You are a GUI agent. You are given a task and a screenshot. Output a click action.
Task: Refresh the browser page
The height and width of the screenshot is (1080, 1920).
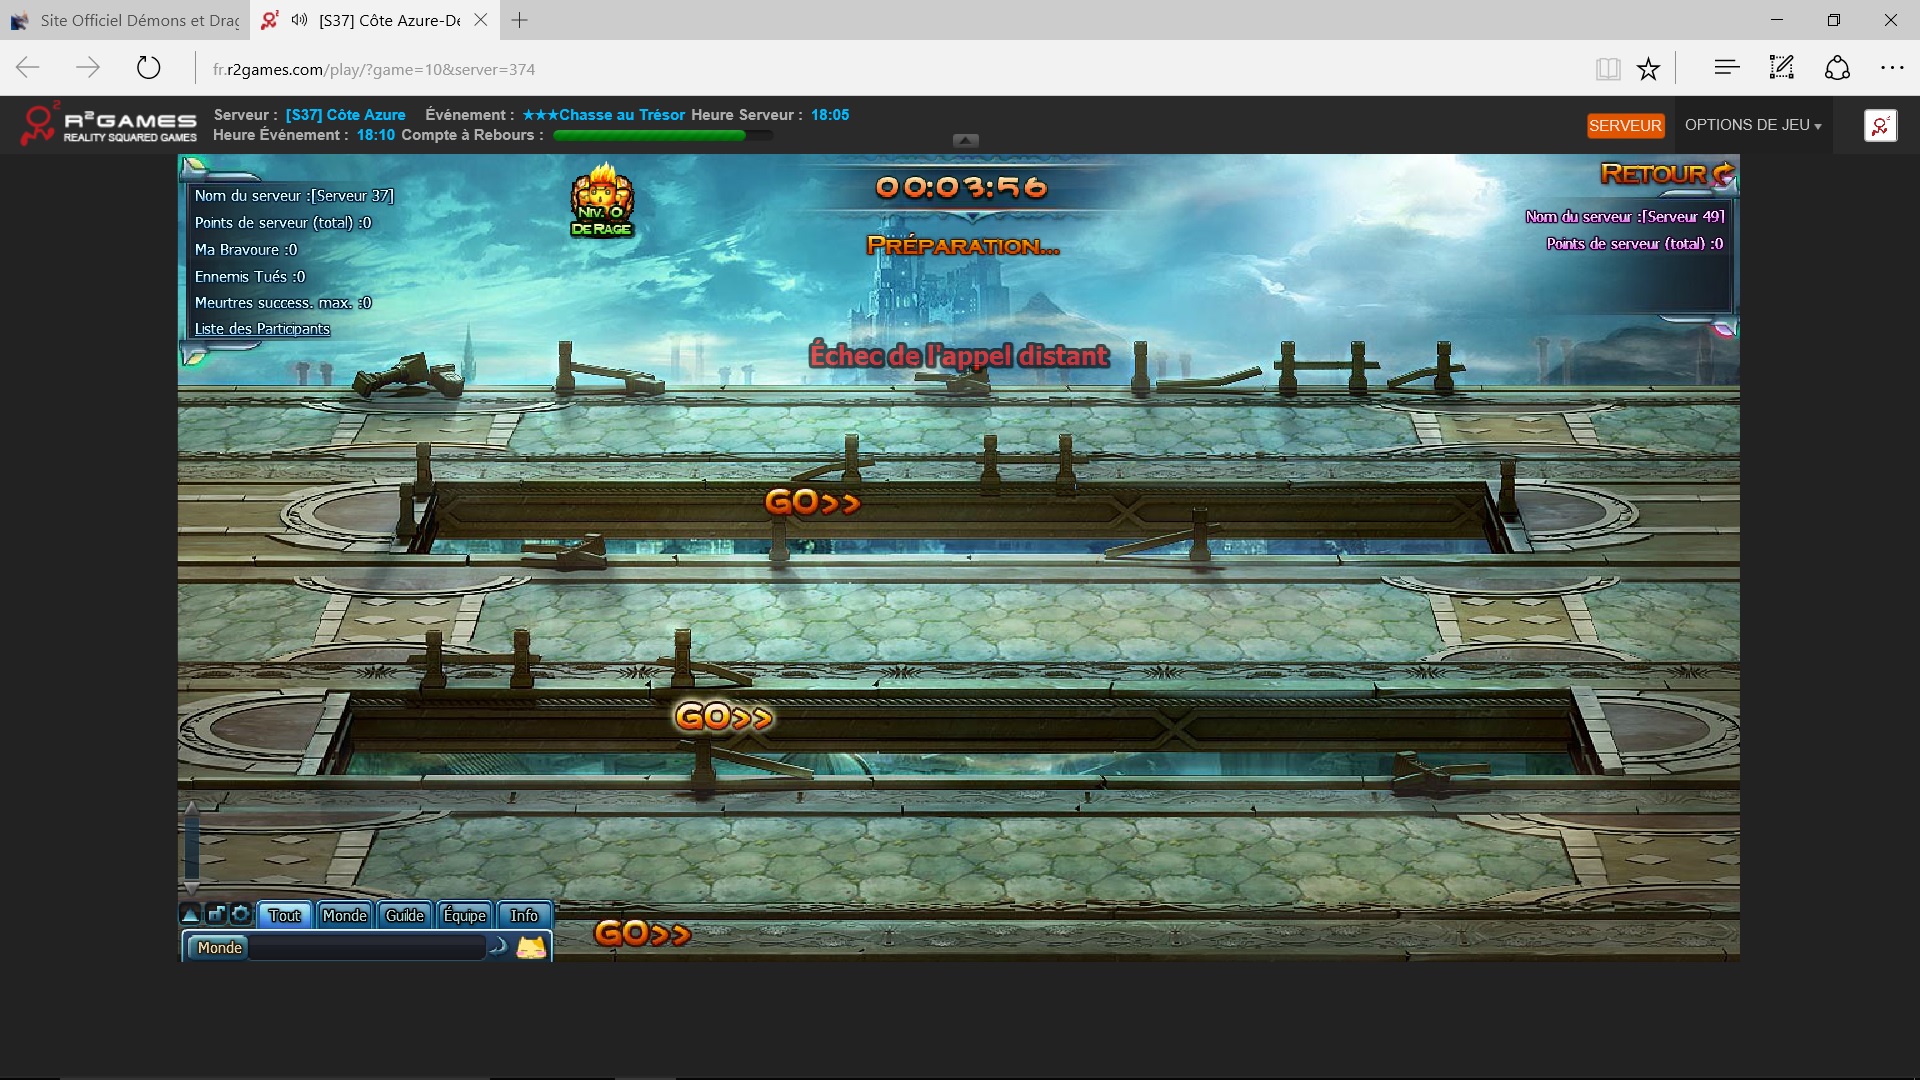(148, 69)
